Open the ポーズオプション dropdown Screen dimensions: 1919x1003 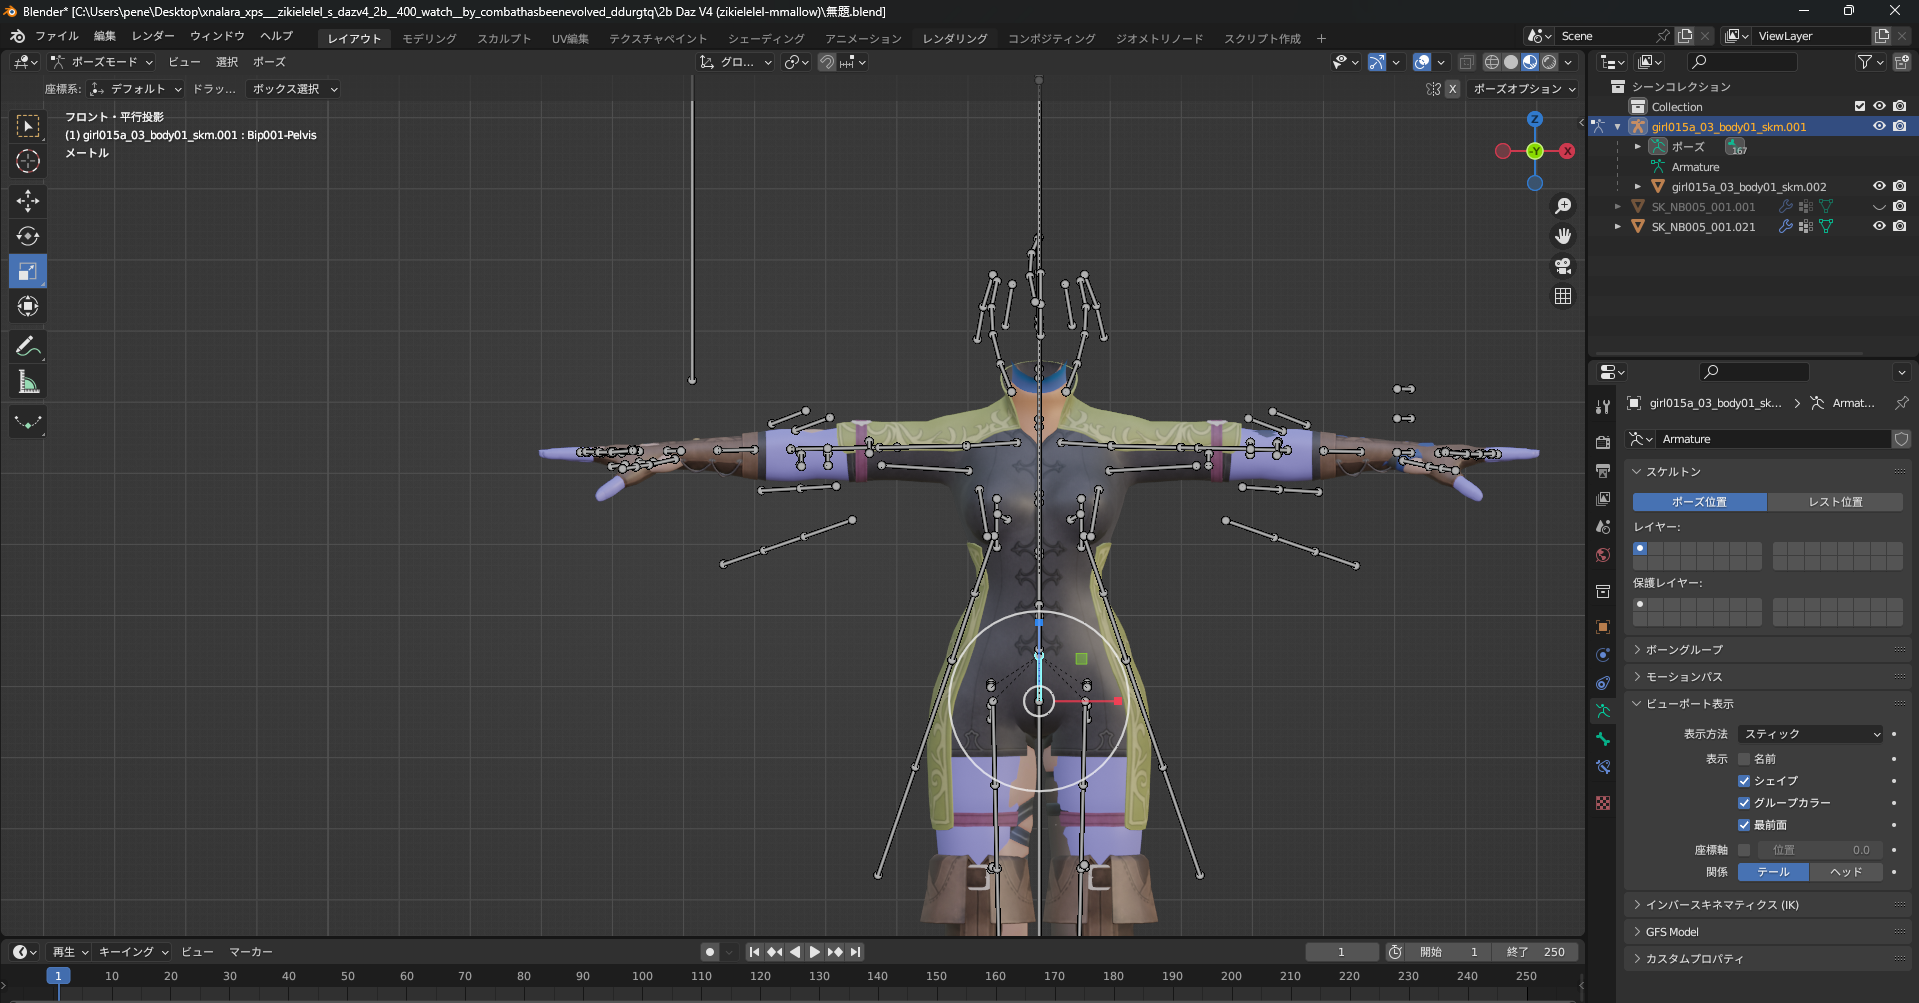click(x=1523, y=89)
